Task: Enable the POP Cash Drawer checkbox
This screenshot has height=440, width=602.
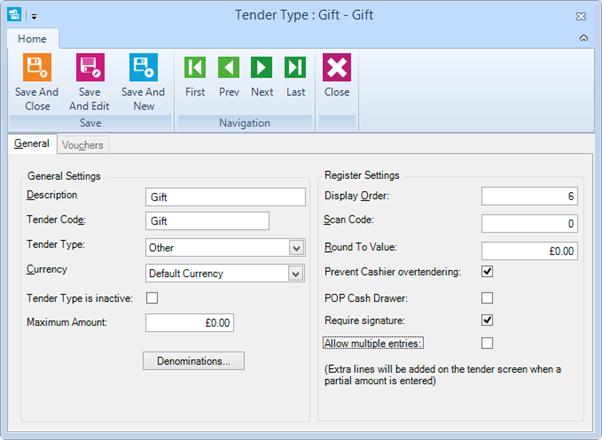Action: (487, 298)
